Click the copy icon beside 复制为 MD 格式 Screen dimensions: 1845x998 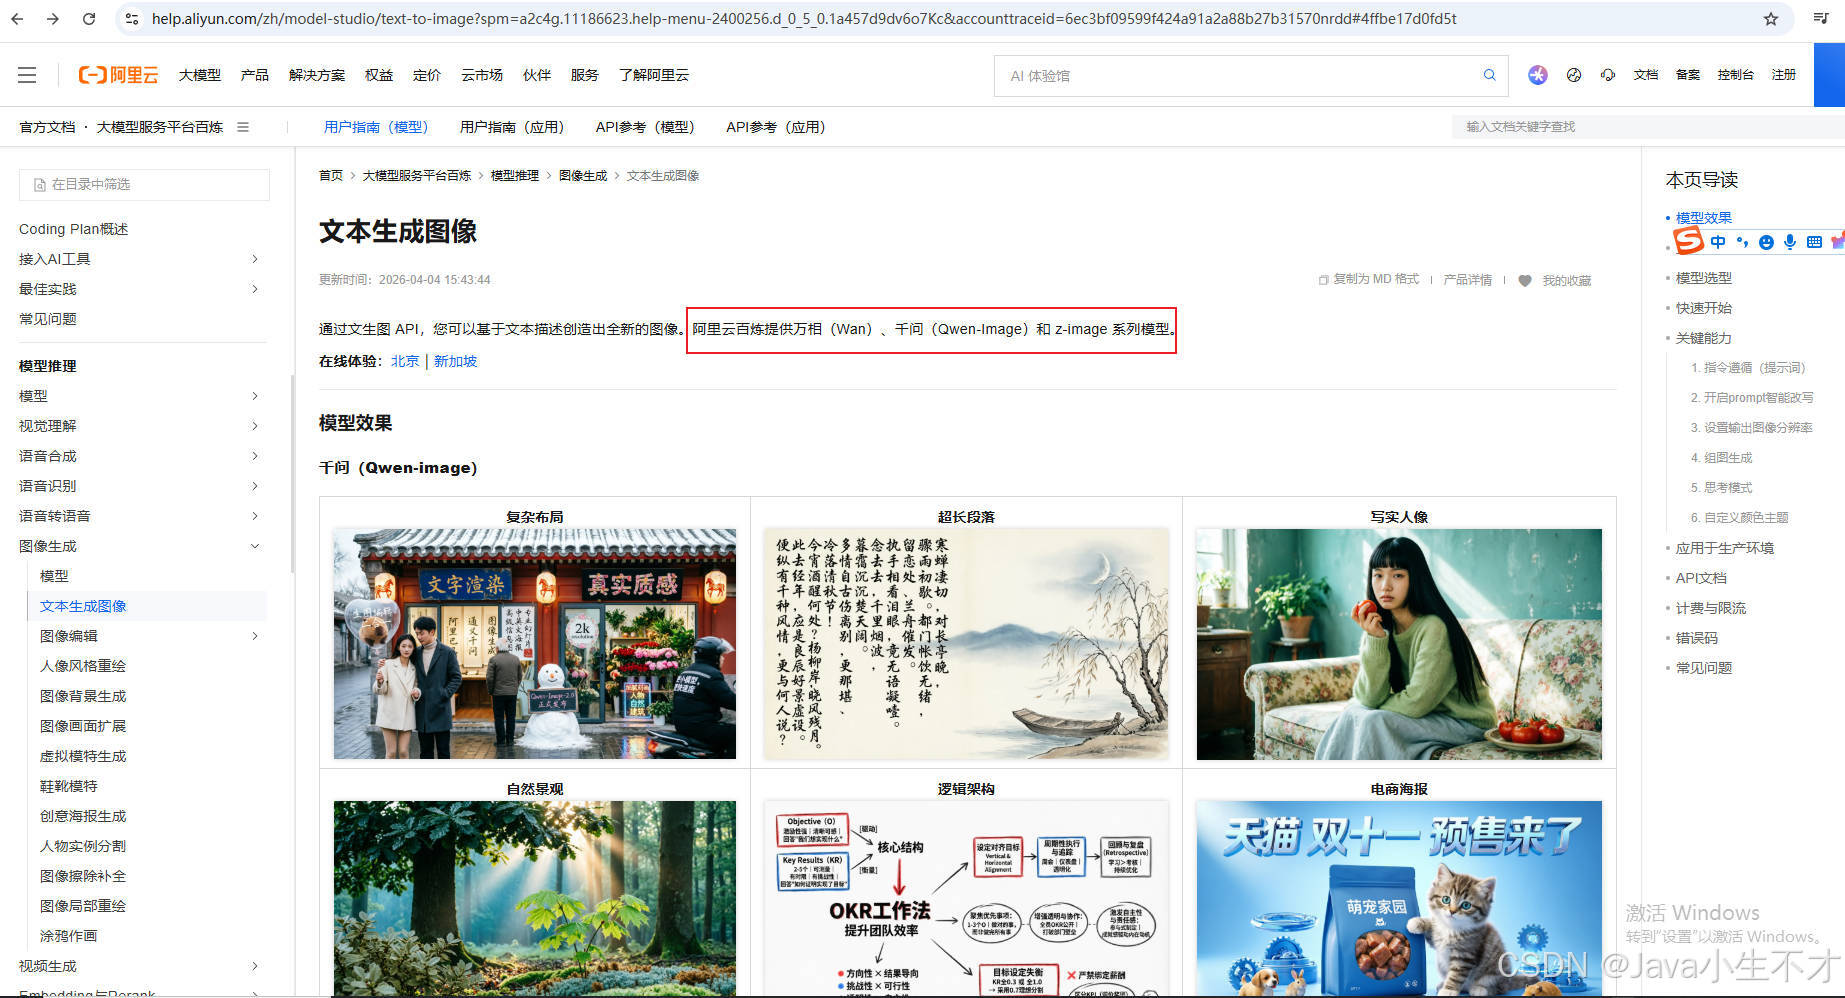pos(1323,280)
